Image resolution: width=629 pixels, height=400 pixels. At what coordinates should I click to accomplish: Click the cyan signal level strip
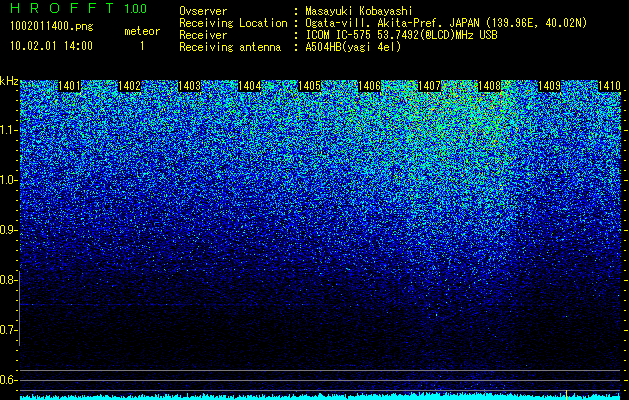320,397
